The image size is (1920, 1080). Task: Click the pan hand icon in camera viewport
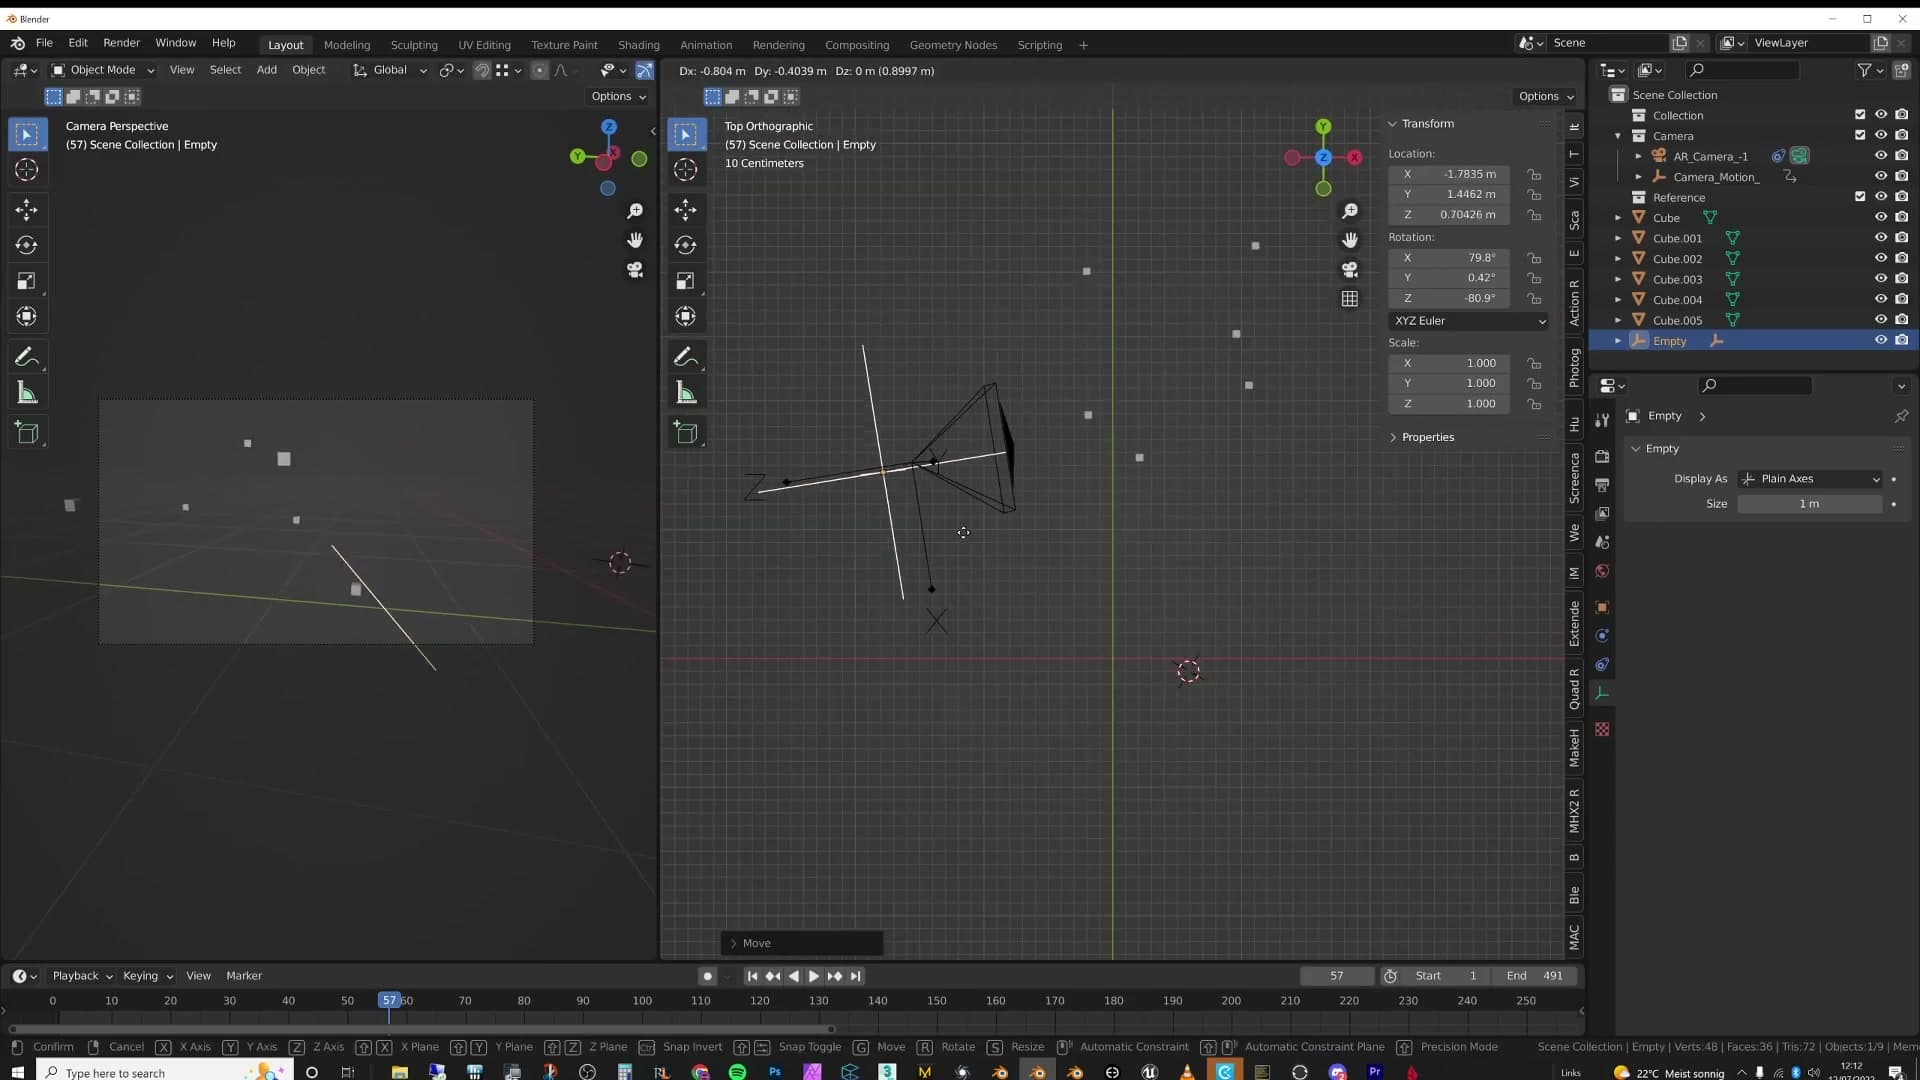click(x=635, y=240)
